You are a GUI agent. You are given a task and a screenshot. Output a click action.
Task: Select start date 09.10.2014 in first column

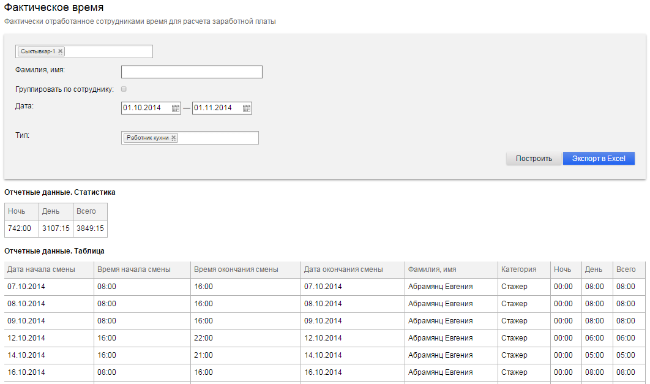click(26, 321)
